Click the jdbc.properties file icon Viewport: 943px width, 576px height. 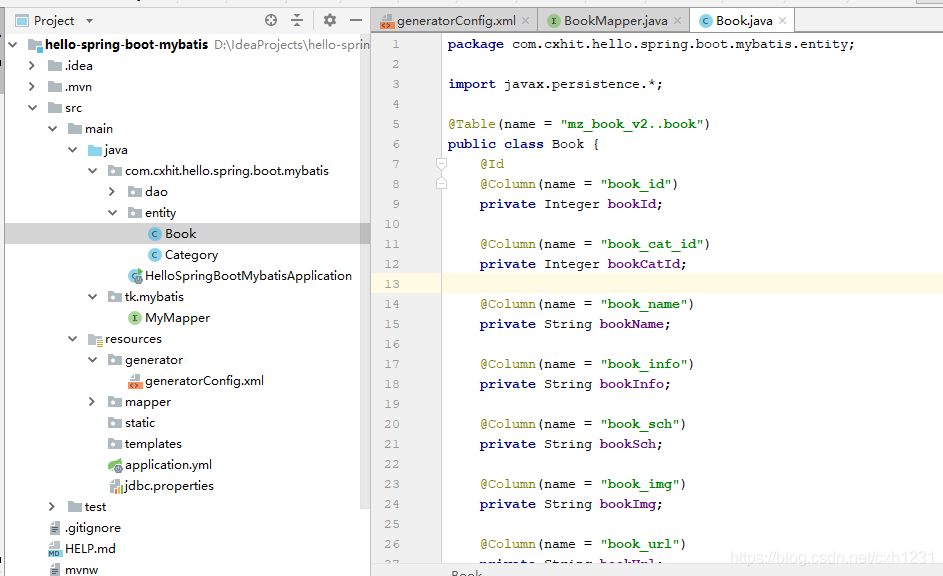point(116,486)
